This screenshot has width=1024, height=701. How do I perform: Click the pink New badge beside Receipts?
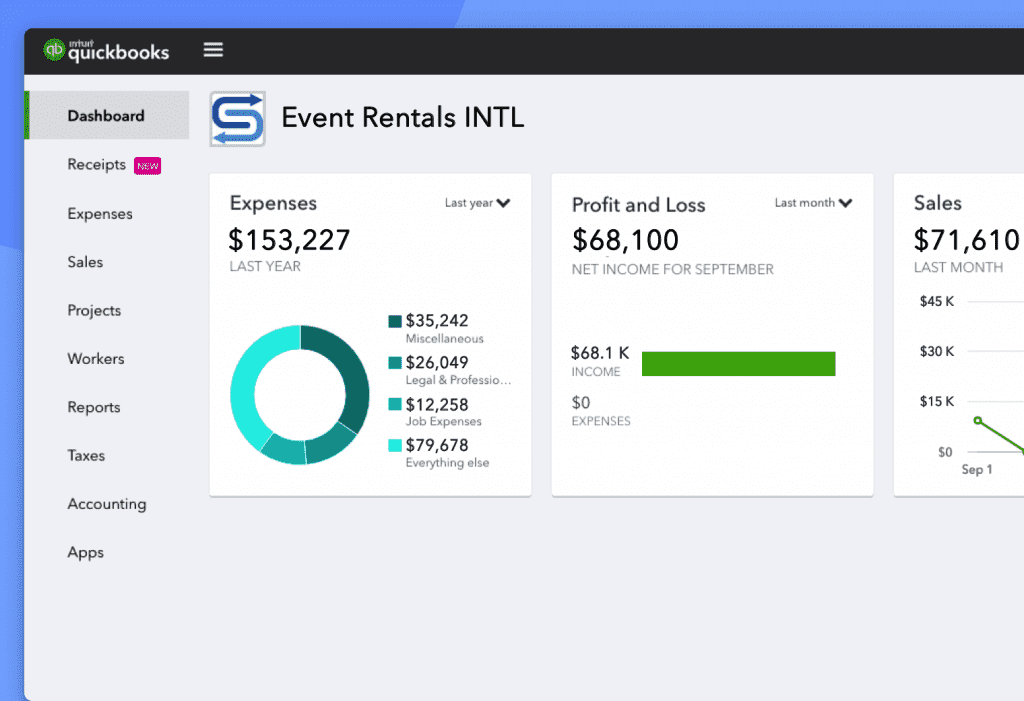[x=148, y=166]
